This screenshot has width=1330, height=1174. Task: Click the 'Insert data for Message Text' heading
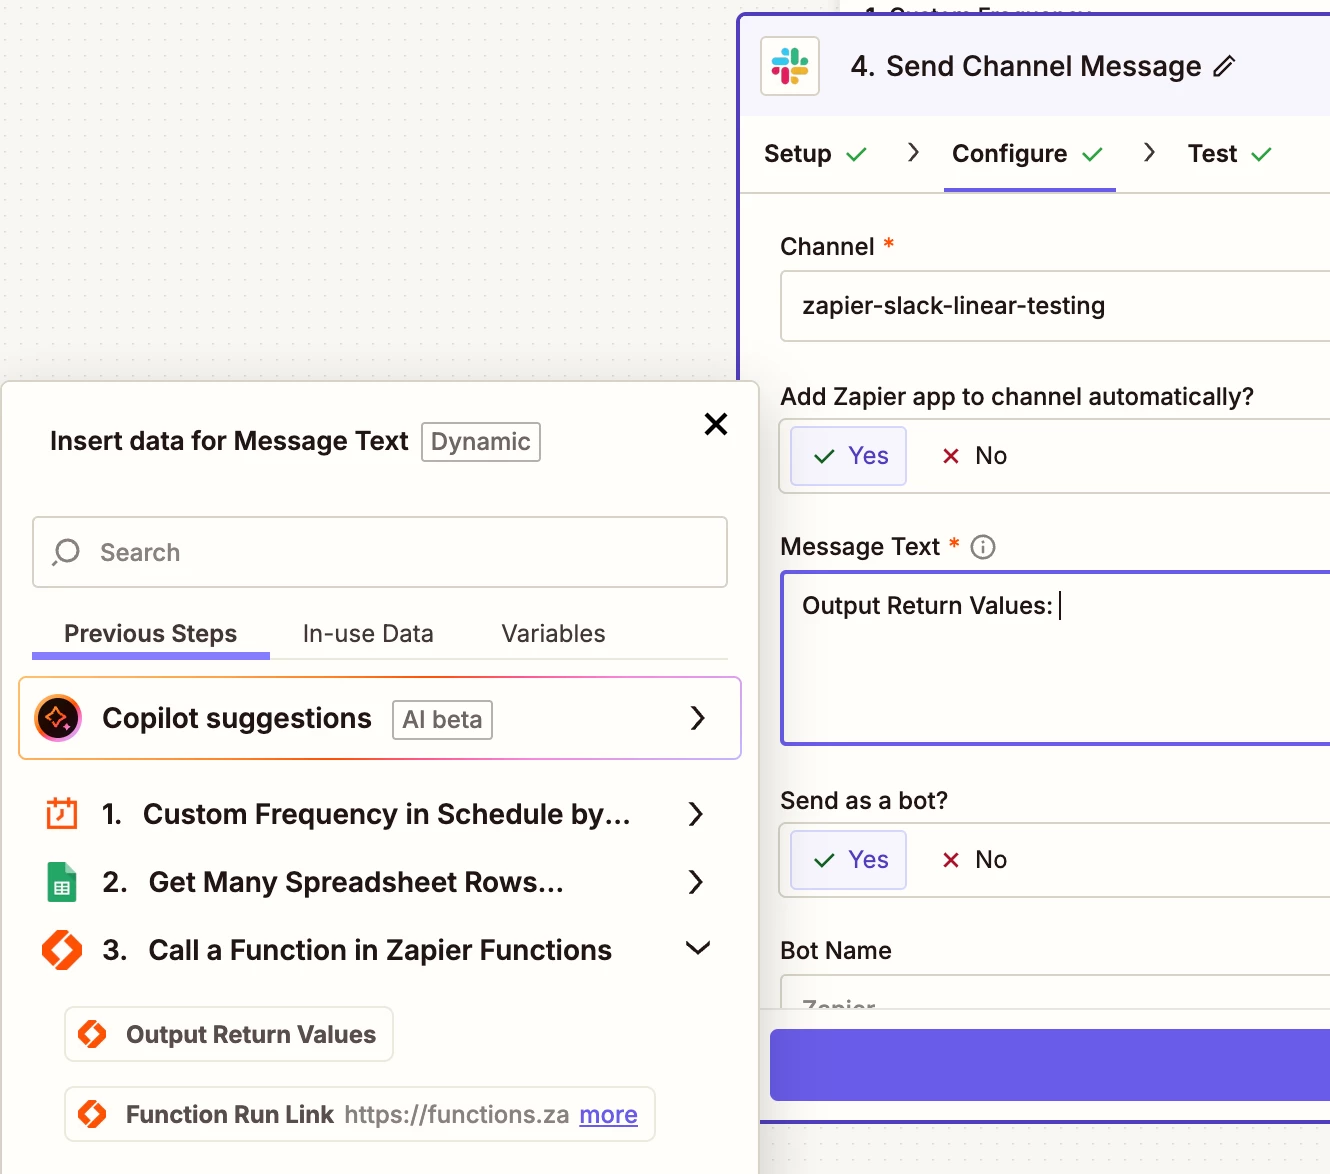pos(229,441)
